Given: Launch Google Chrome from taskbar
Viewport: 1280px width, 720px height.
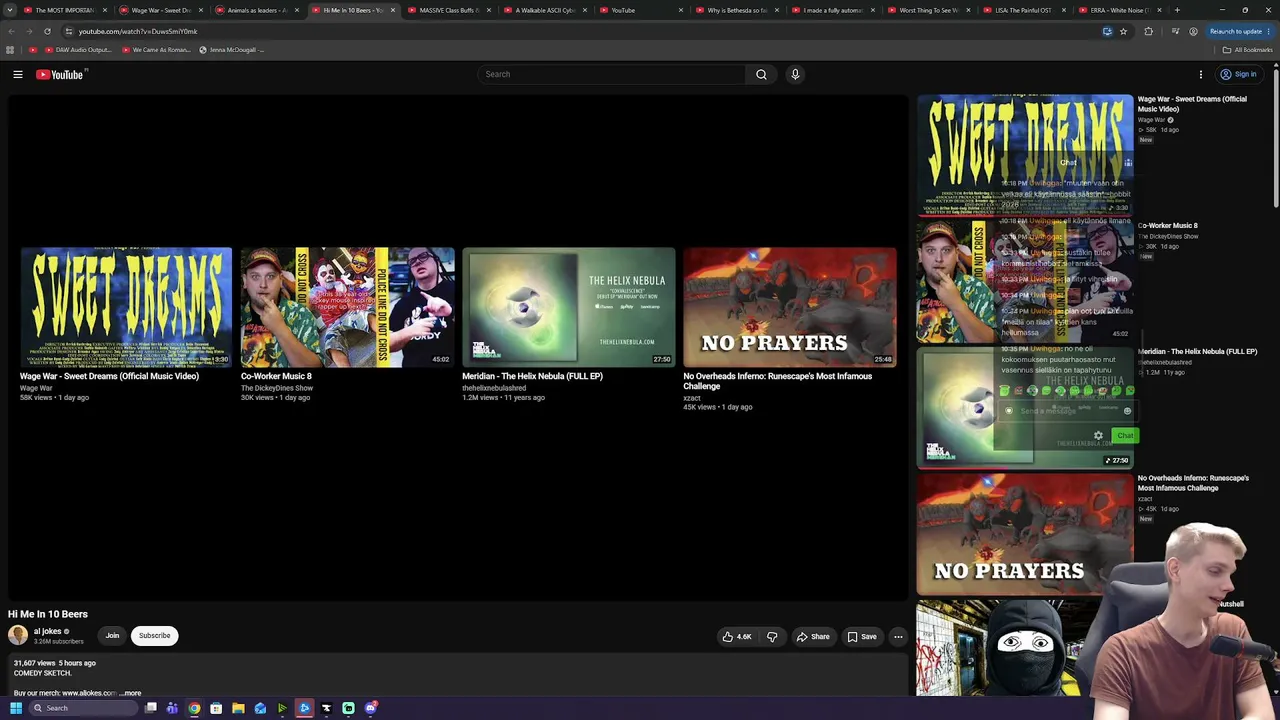Looking at the screenshot, I should click(x=194, y=708).
